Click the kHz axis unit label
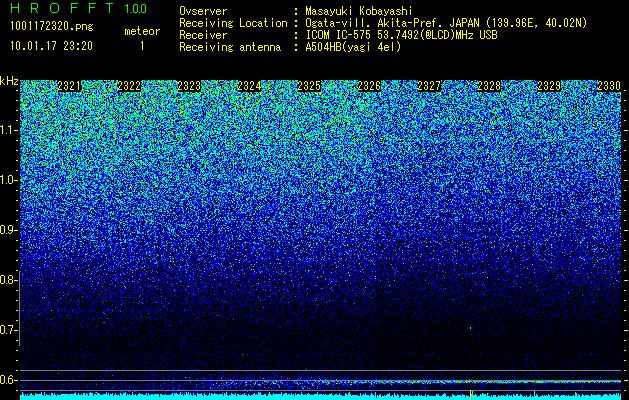Image resolution: width=629 pixels, height=400 pixels. (9, 81)
